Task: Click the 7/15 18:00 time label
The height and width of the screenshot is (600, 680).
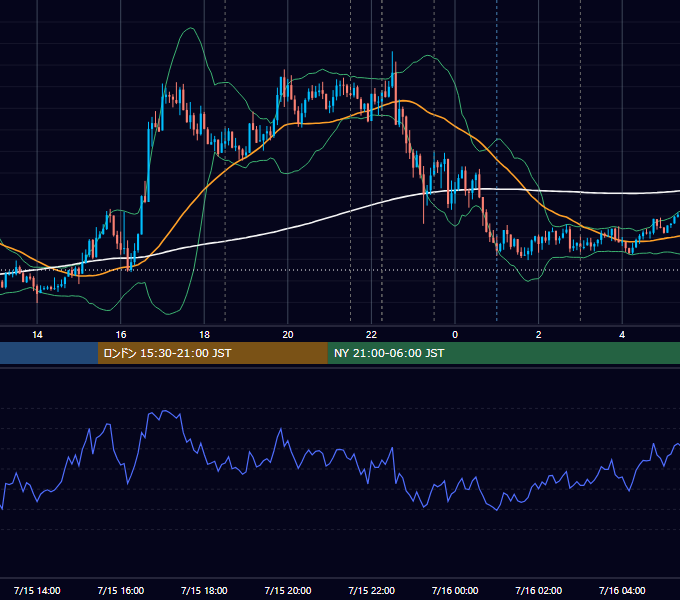Action: coord(204,590)
